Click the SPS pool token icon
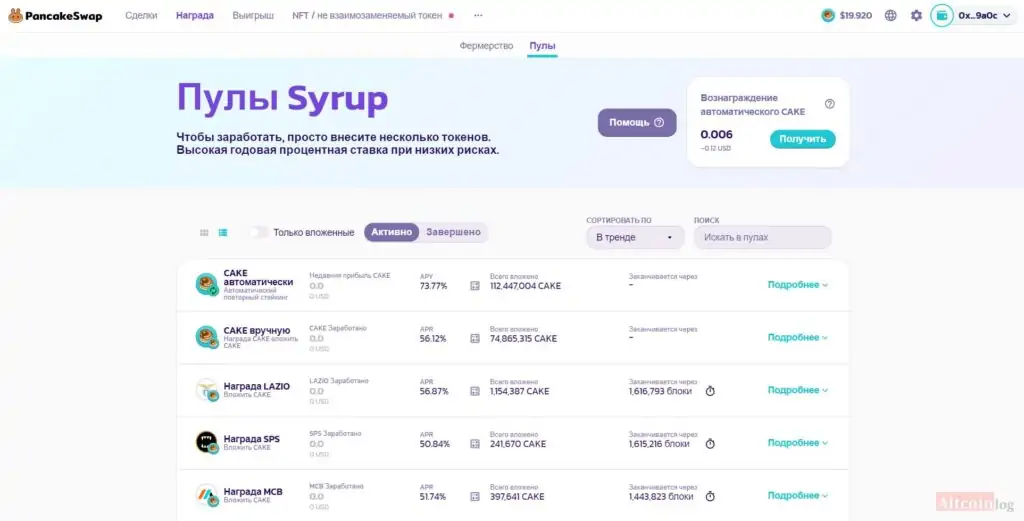This screenshot has height=521, width=1024. pos(206,443)
